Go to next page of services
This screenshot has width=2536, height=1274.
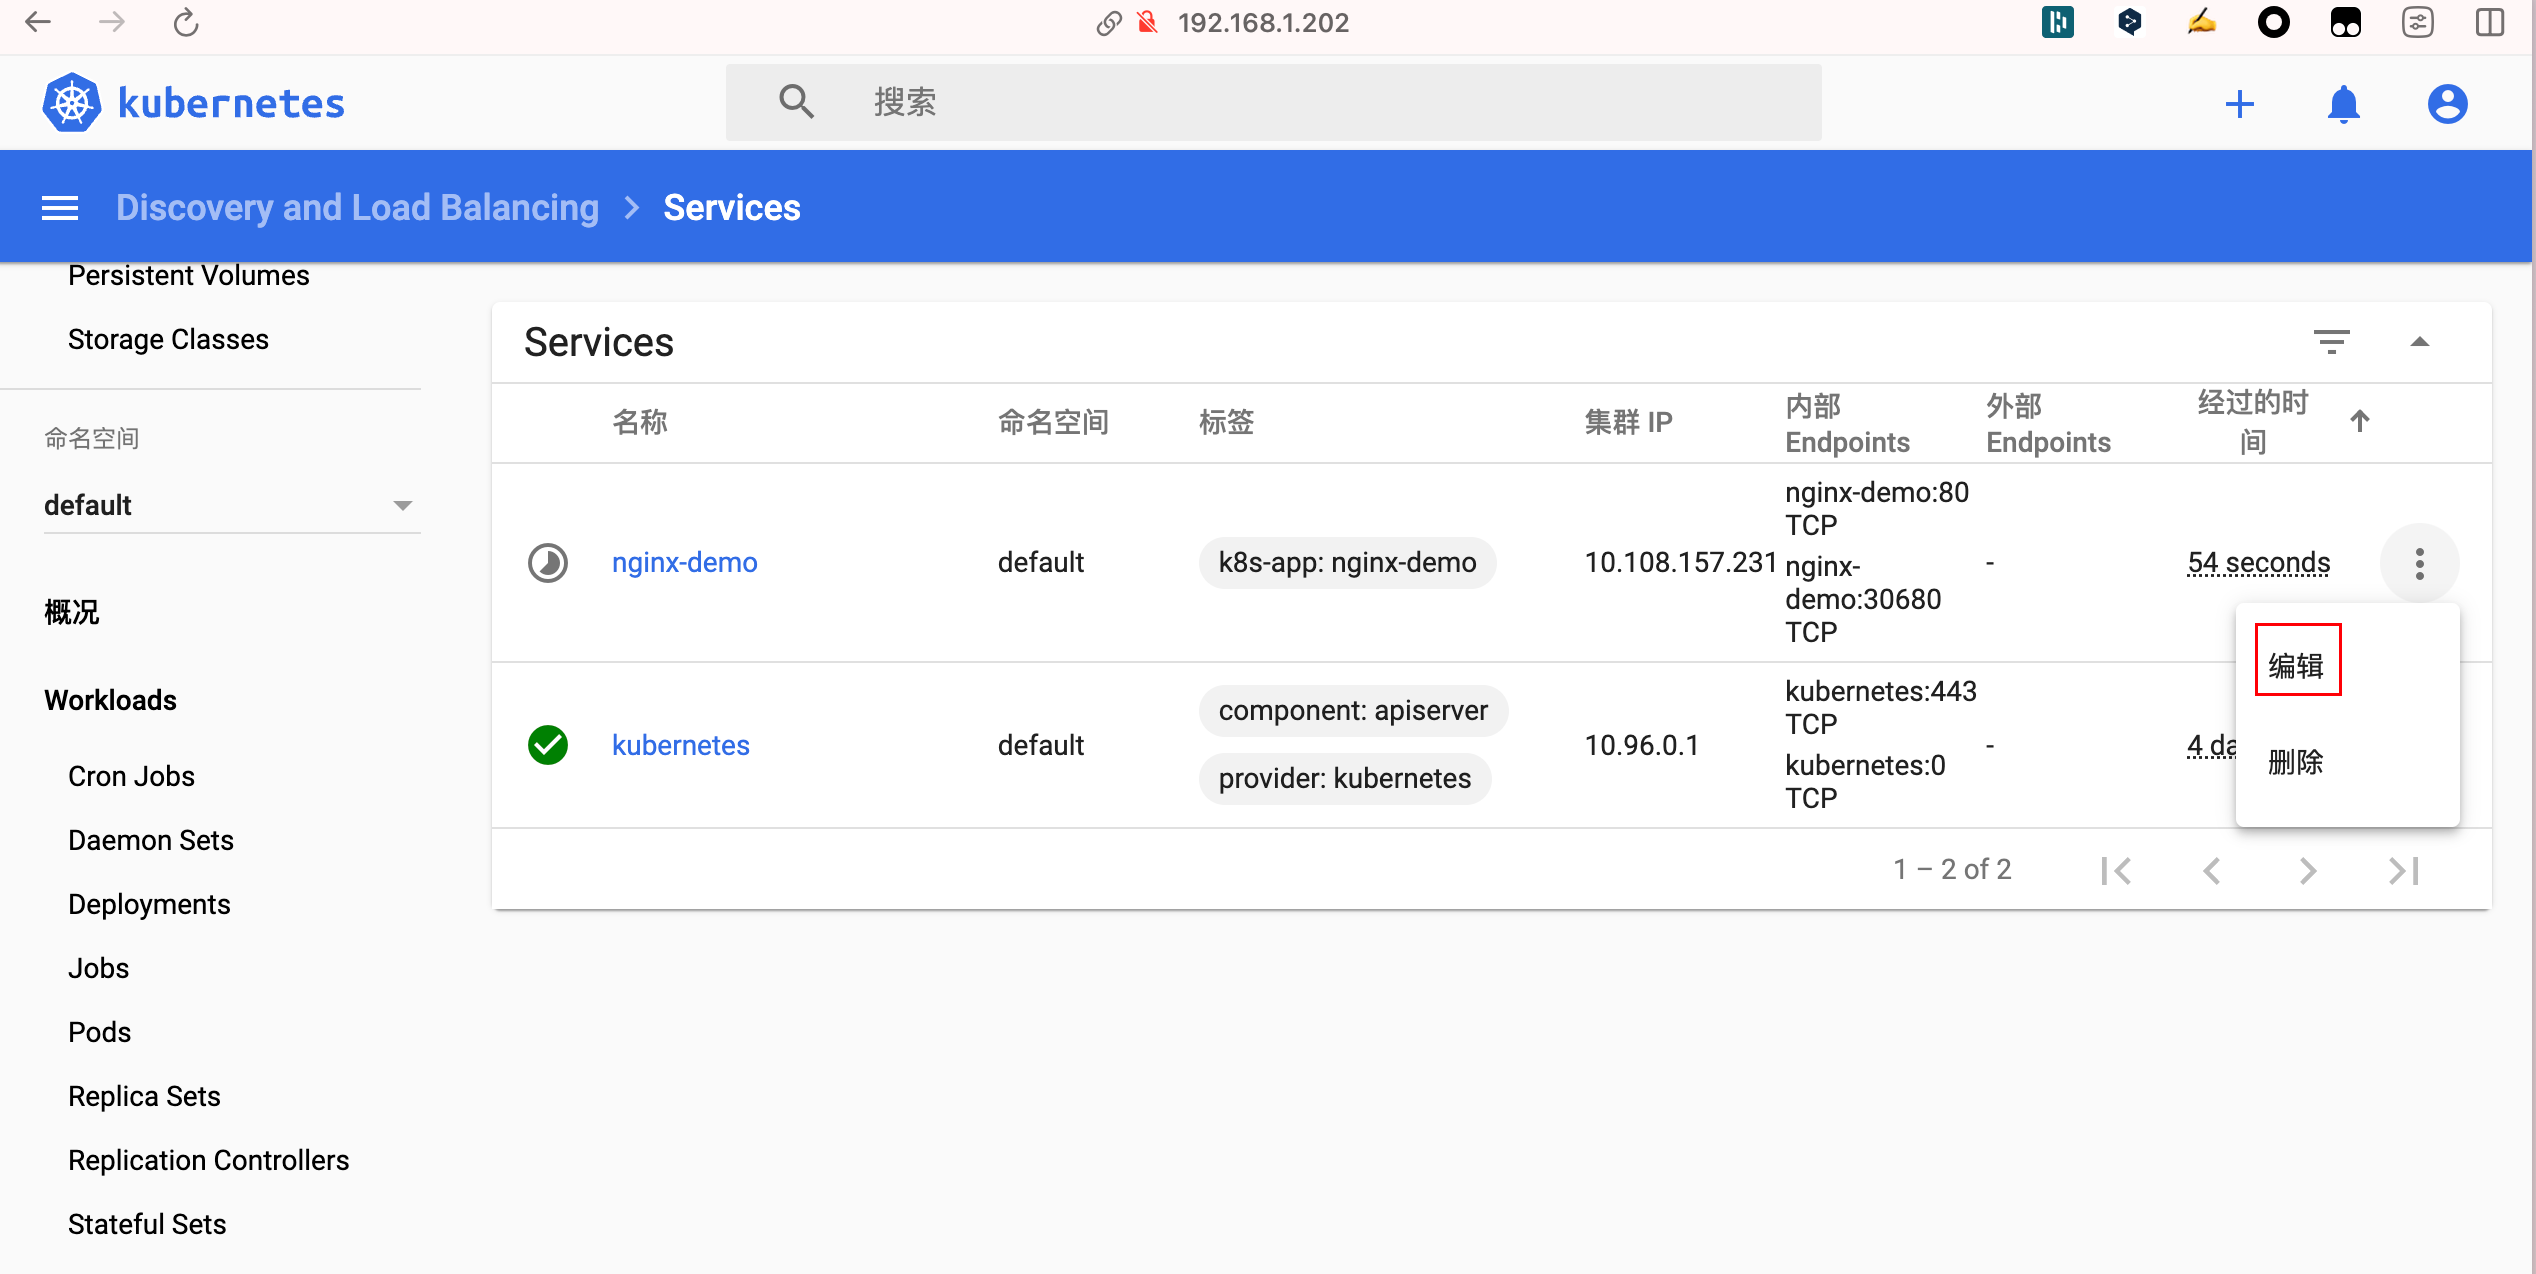point(2307,870)
